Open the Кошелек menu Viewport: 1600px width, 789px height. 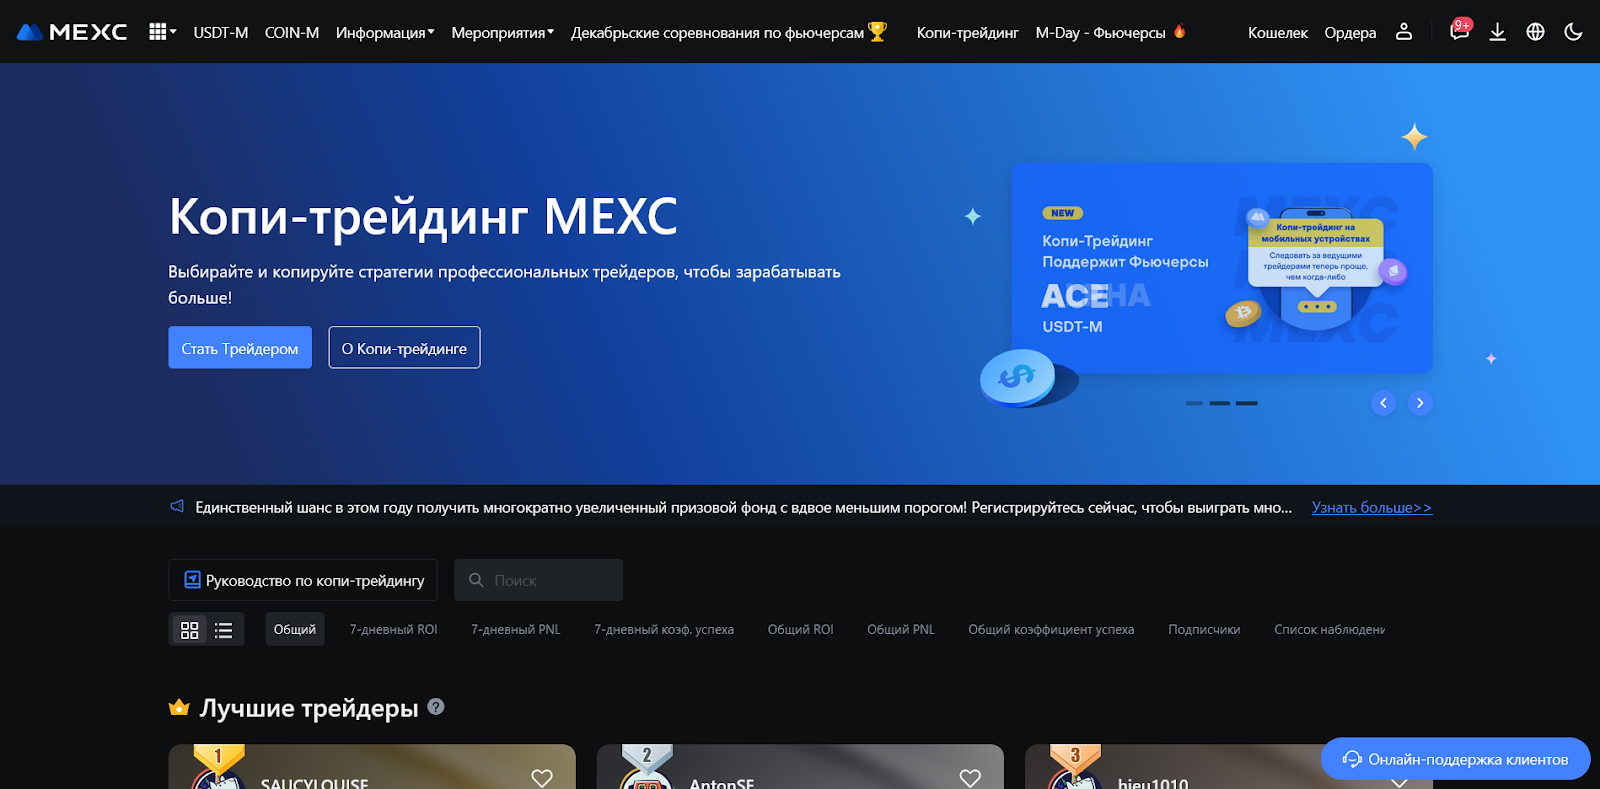tap(1277, 33)
